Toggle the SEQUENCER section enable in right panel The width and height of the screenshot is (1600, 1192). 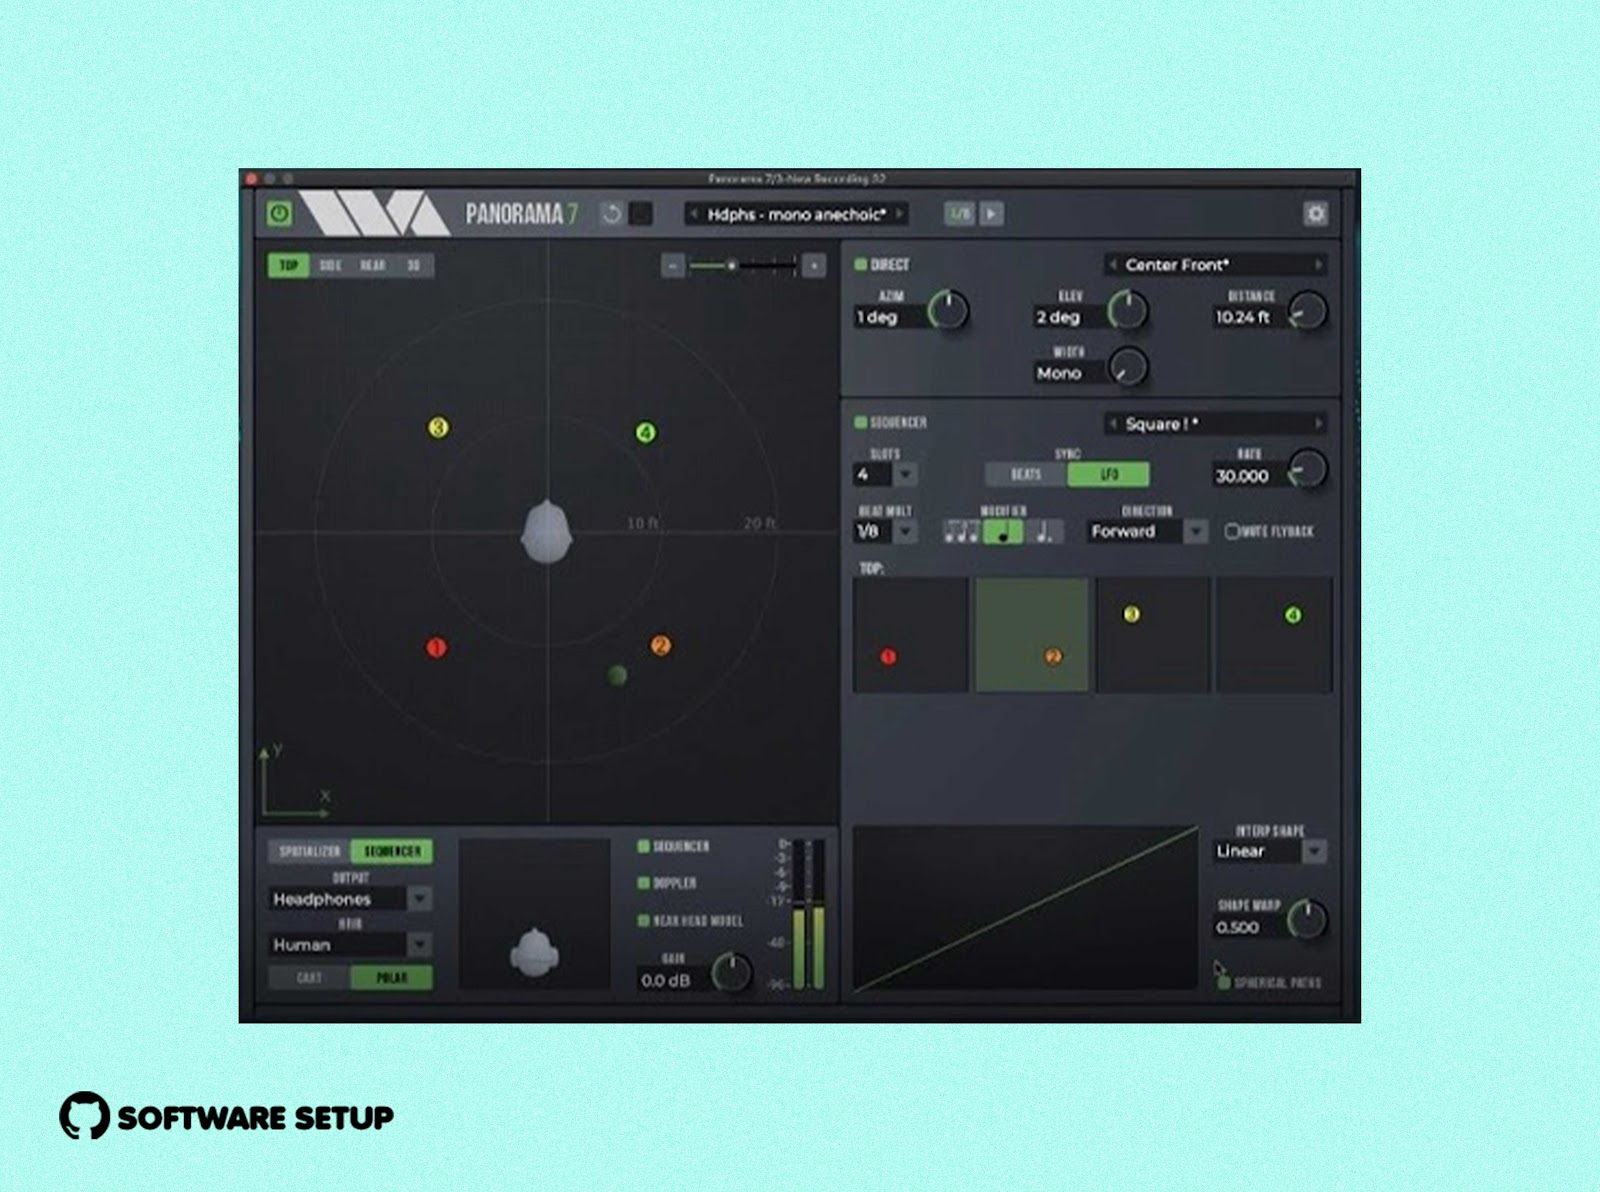click(x=860, y=423)
